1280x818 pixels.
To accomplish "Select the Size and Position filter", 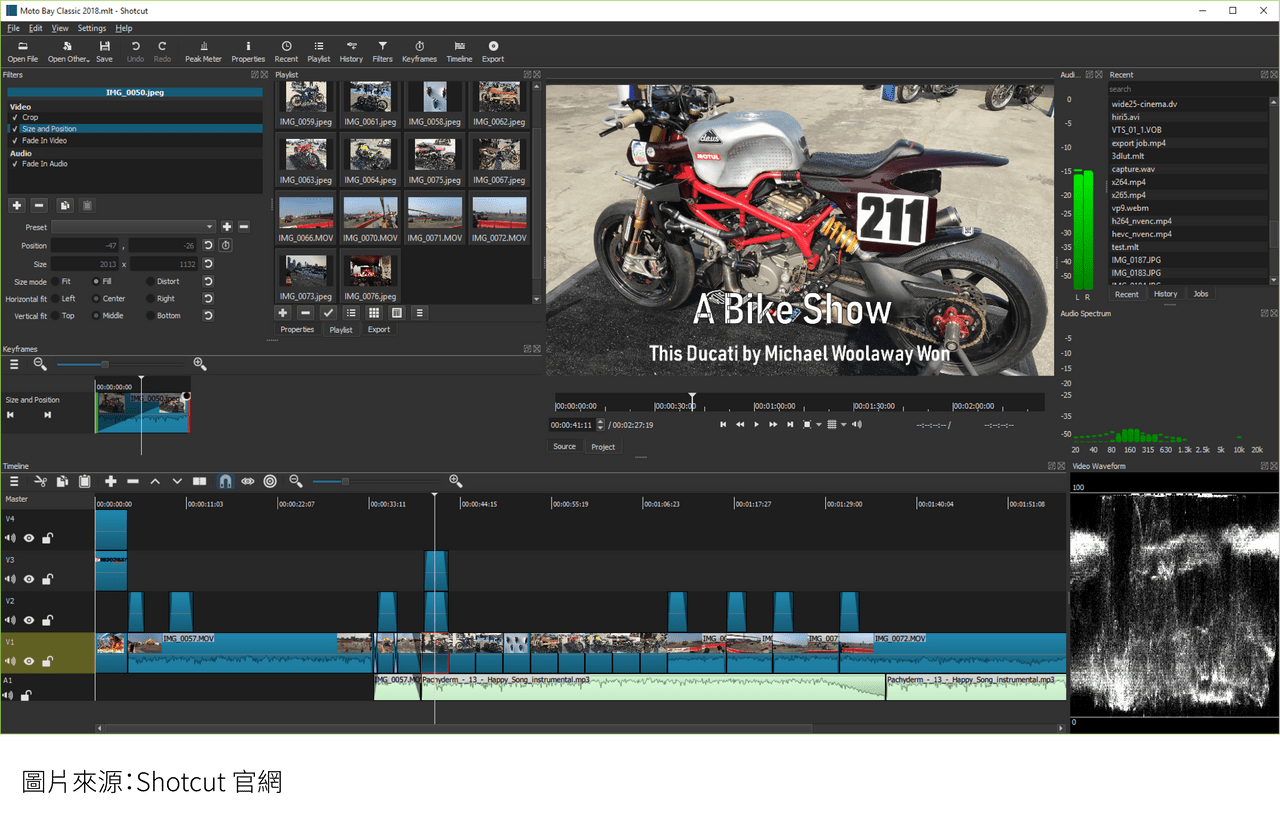I will pyautogui.click(x=135, y=129).
